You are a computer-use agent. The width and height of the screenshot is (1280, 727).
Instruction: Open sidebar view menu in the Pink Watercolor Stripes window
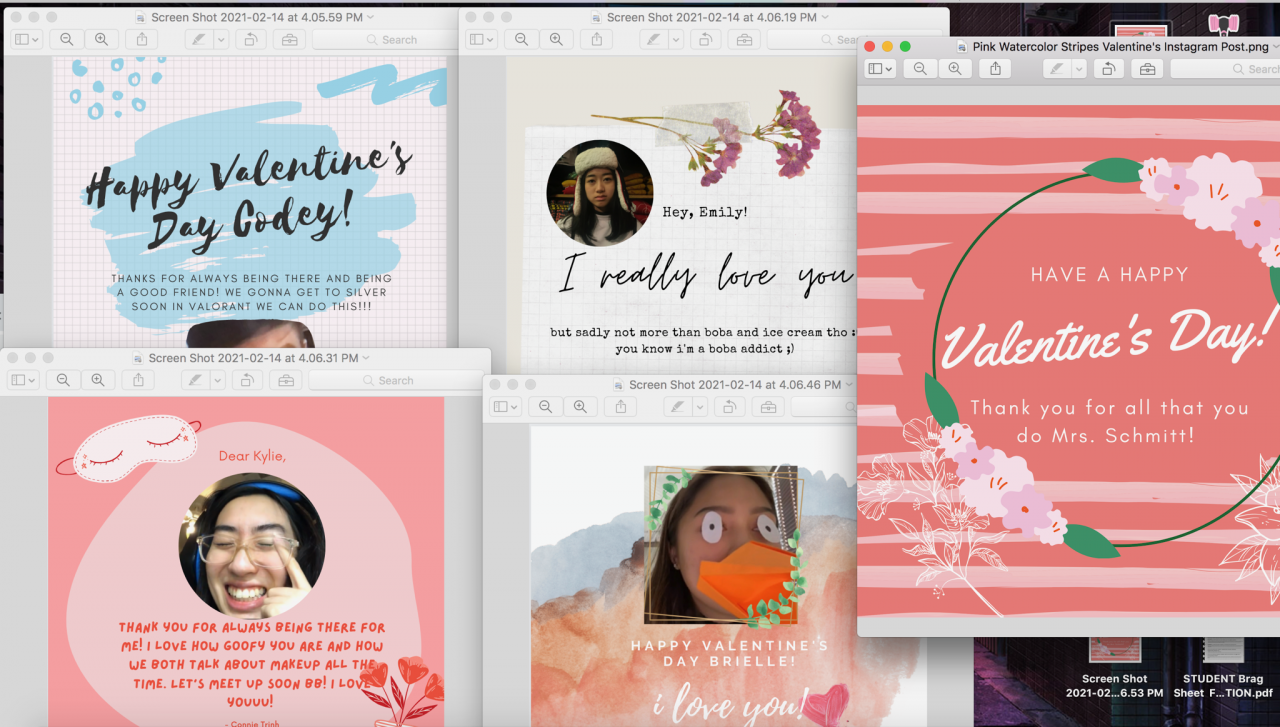click(880, 69)
